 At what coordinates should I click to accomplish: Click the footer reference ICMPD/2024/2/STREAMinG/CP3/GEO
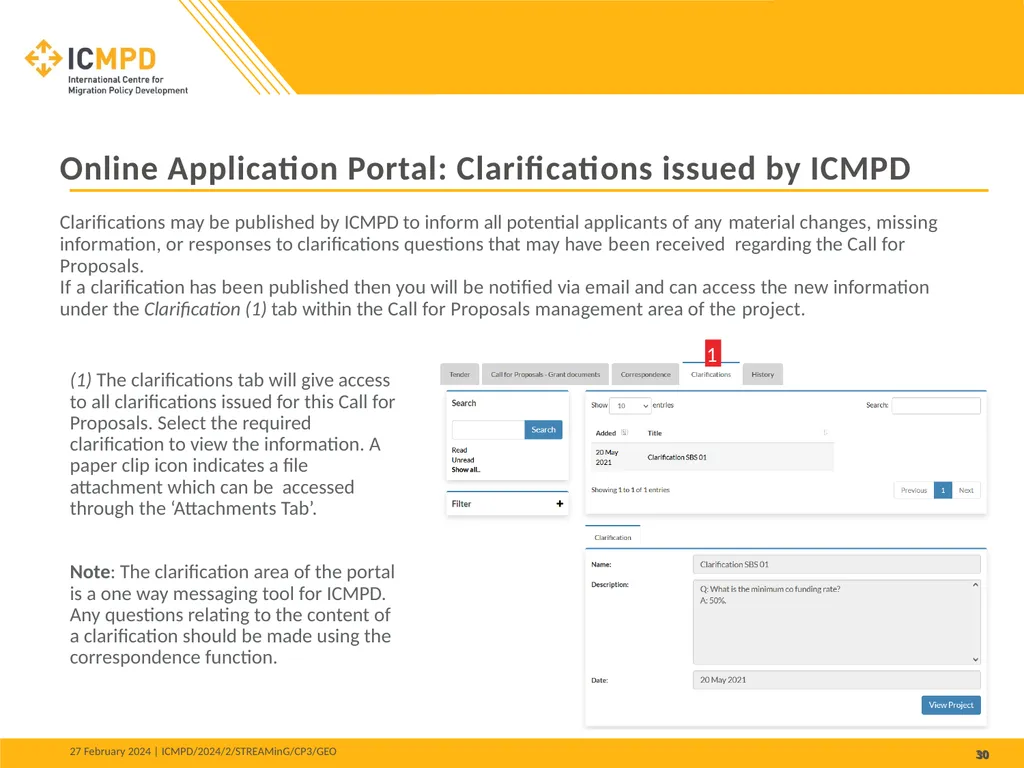249,752
